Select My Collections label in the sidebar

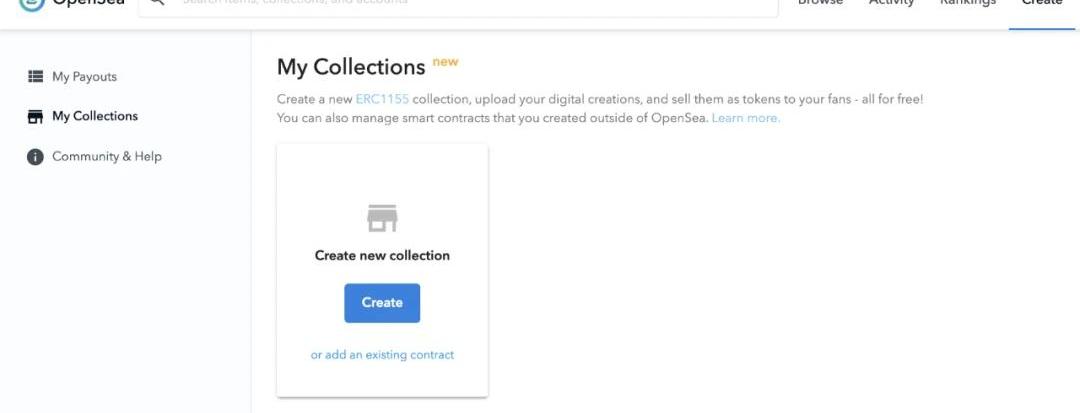(x=95, y=116)
